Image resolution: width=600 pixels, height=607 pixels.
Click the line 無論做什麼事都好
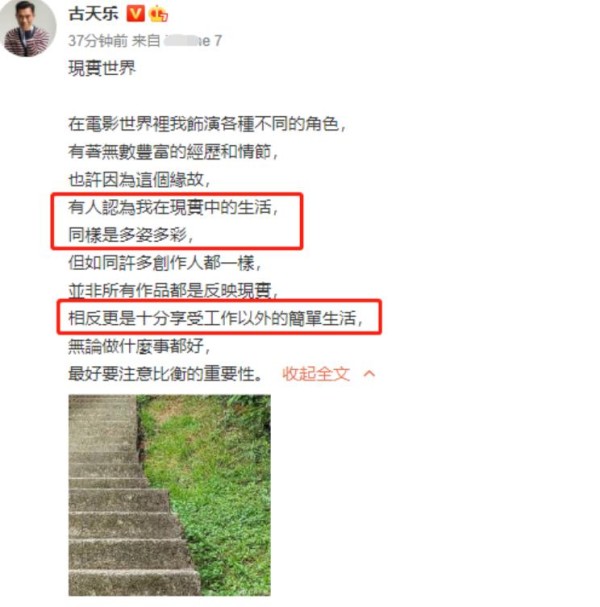coord(139,346)
